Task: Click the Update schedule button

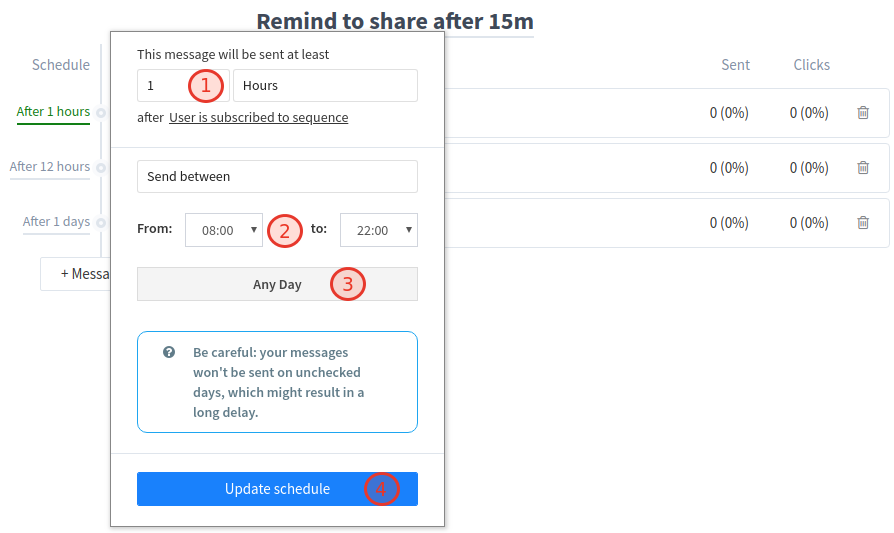Action: pyautogui.click(x=277, y=489)
